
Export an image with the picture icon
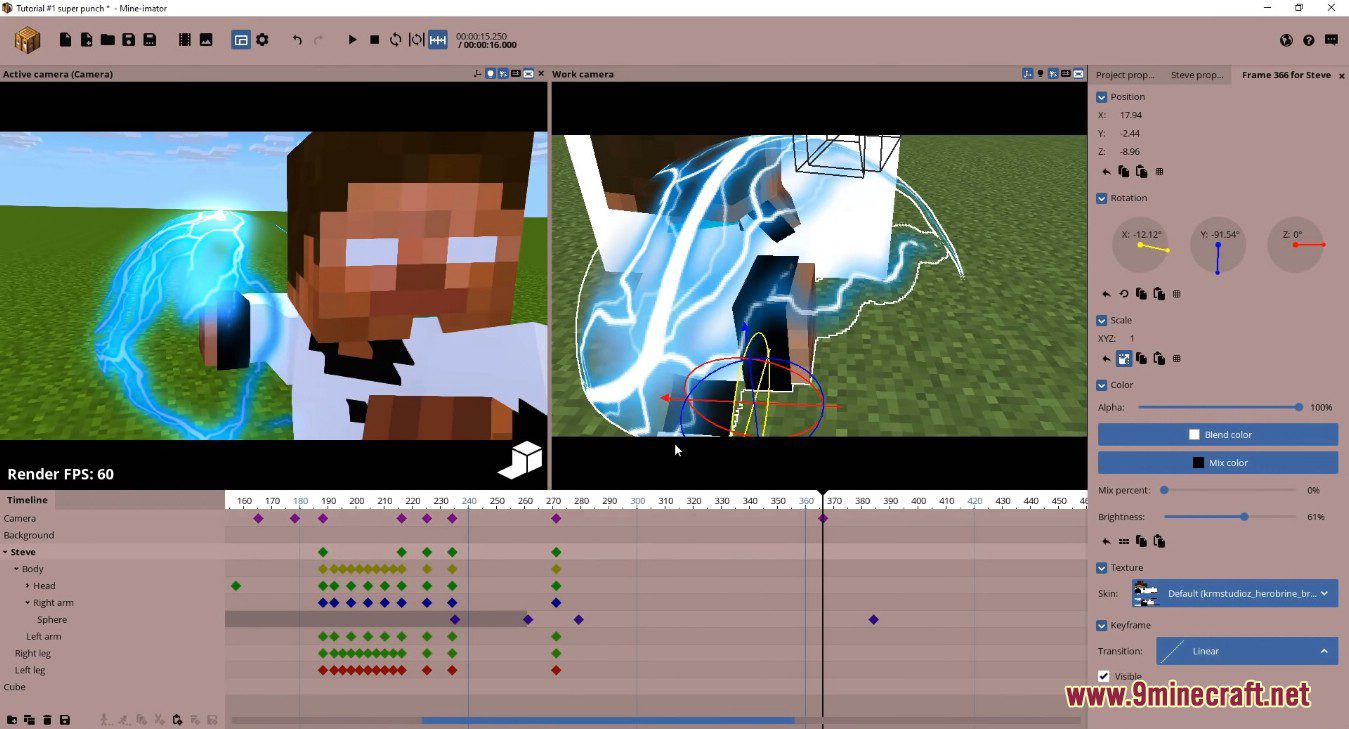[x=205, y=40]
